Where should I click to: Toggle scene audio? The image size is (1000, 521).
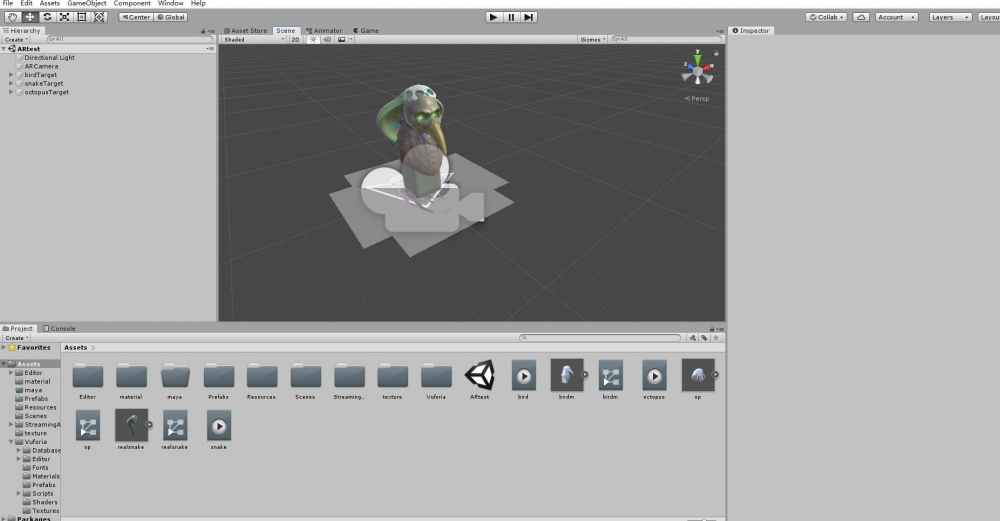pos(327,40)
